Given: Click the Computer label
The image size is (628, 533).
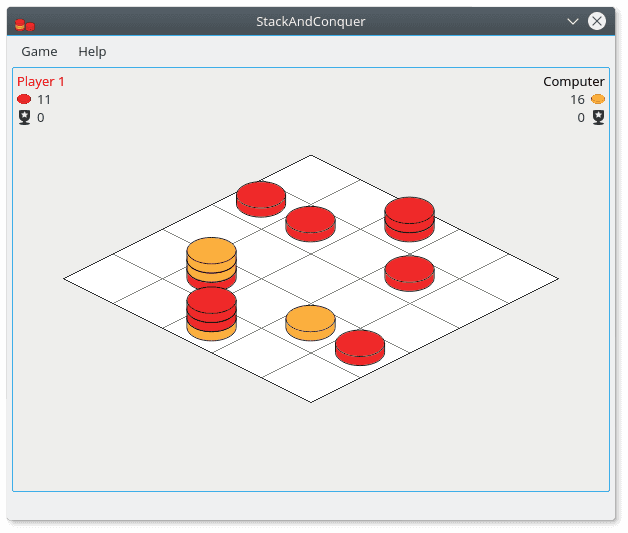Looking at the screenshot, I should pos(574,82).
